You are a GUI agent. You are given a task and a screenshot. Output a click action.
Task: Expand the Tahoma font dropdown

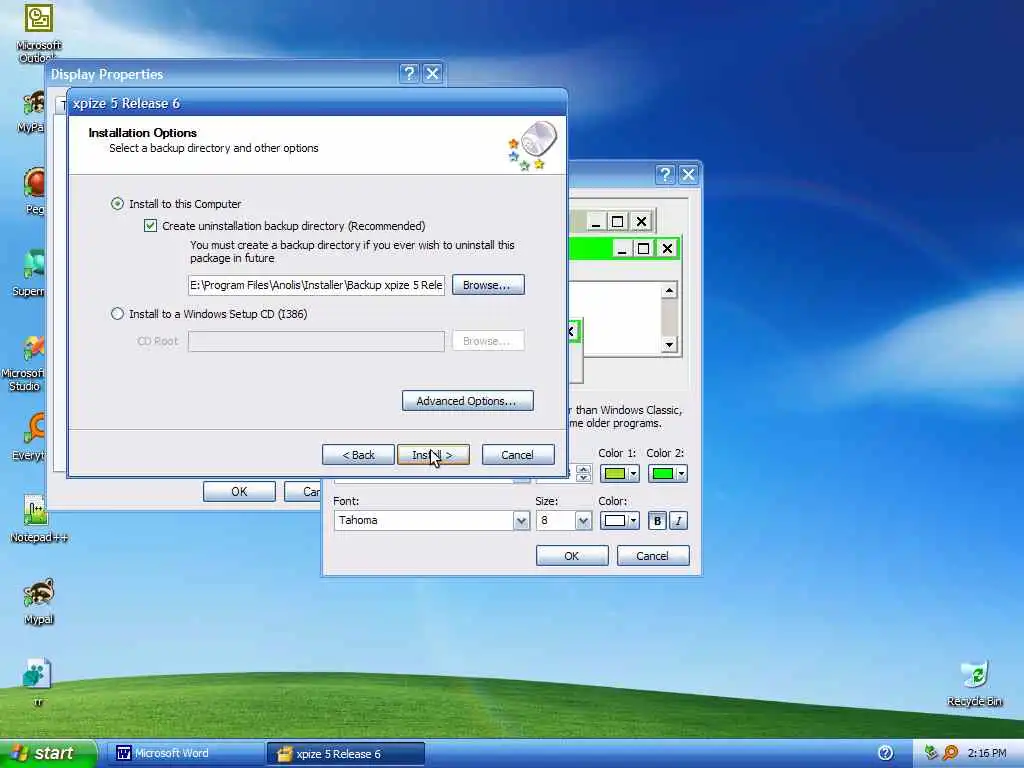(x=521, y=520)
